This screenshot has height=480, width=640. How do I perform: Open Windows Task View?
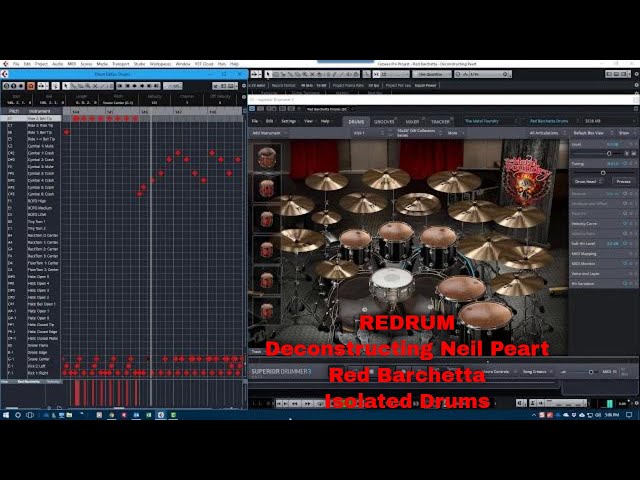pyautogui.click(x=30, y=415)
